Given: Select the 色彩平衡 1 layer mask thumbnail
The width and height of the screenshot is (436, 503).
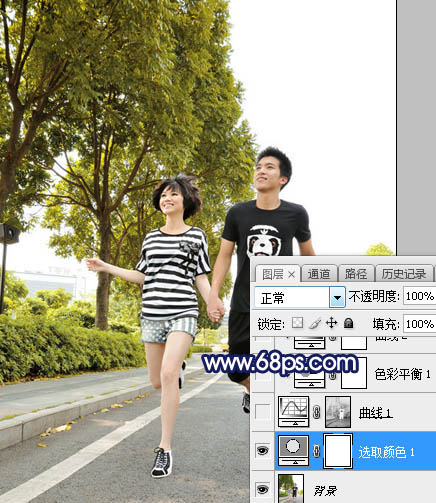Looking at the screenshot, I should coord(354,373).
